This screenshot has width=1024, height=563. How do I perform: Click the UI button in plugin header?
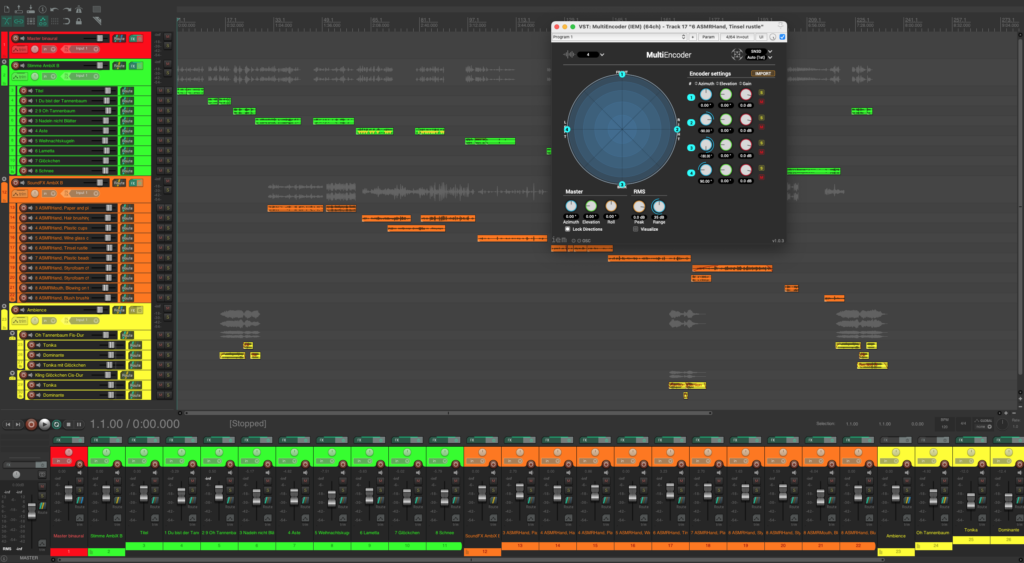[760, 37]
